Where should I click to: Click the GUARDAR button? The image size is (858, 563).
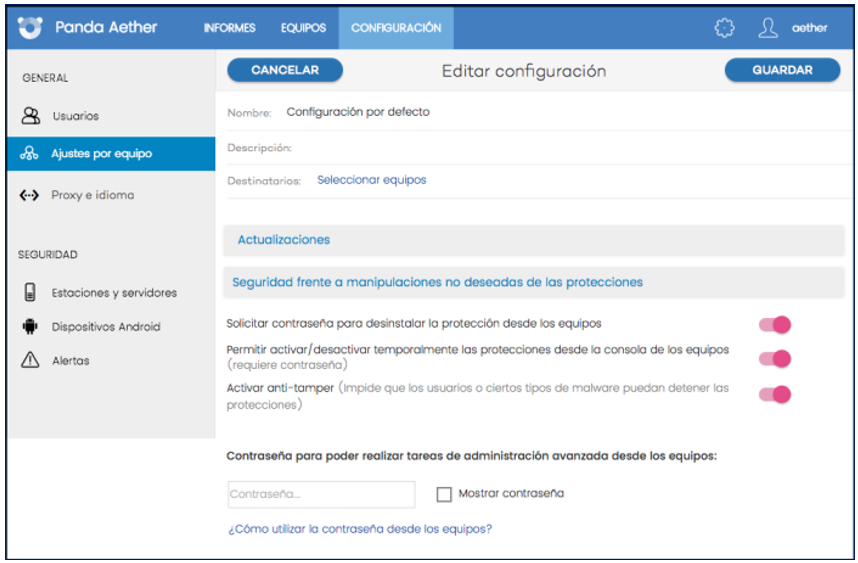click(782, 70)
